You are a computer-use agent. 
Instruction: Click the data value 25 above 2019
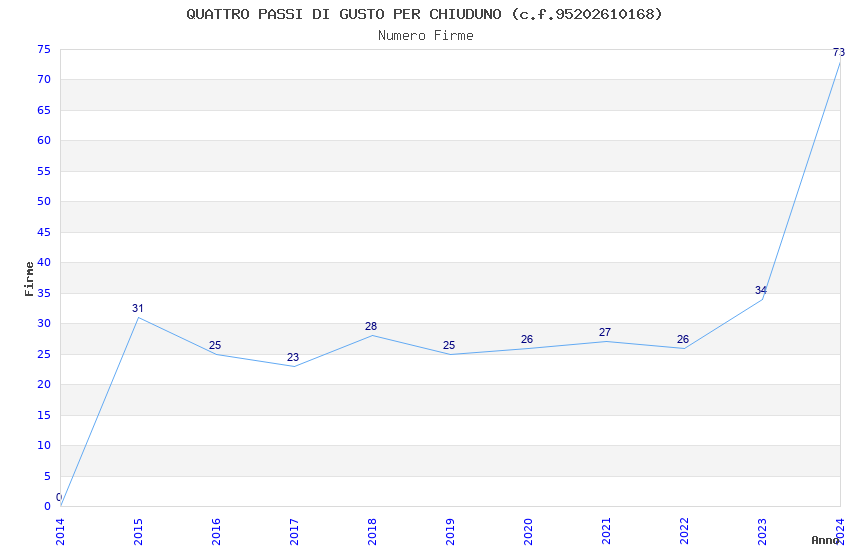[449, 345]
